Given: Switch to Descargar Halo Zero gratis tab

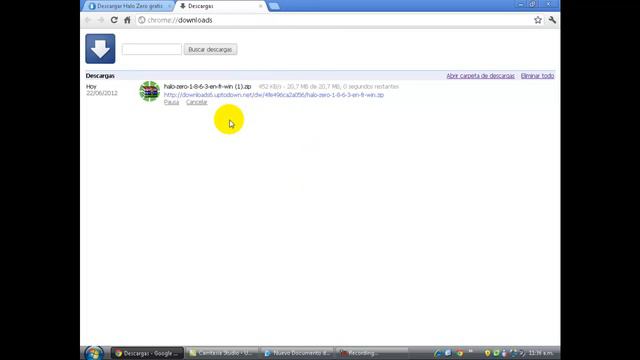Looking at the screenshot, I should point(129,6).
